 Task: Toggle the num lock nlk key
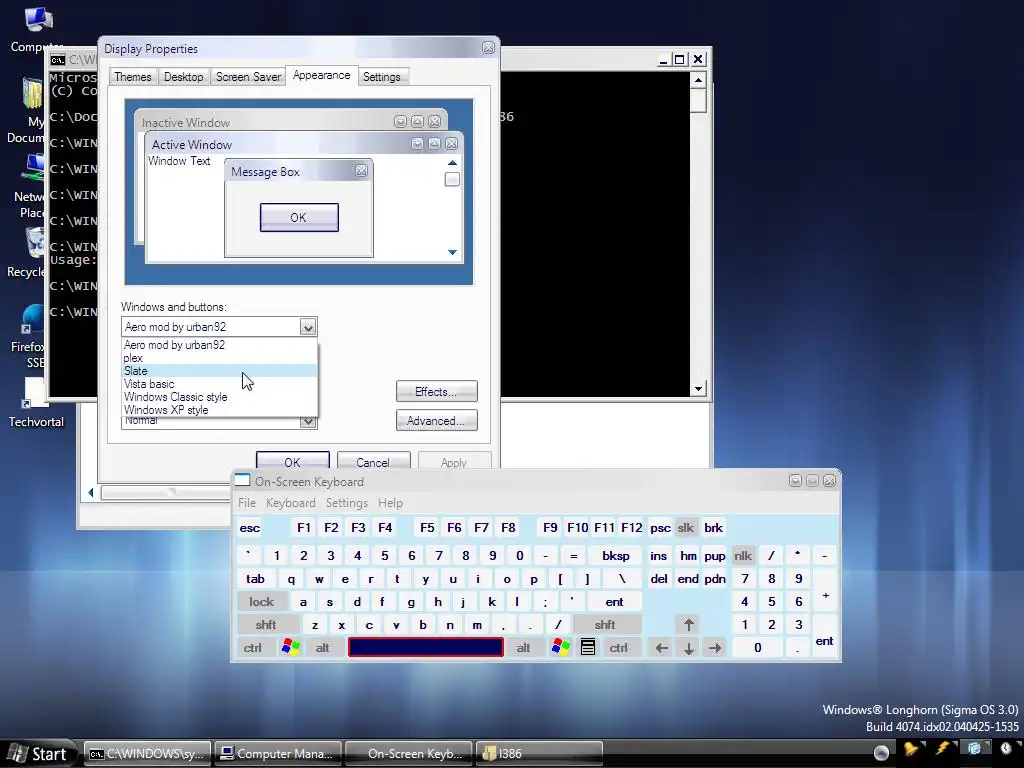(x=743, y=556)
